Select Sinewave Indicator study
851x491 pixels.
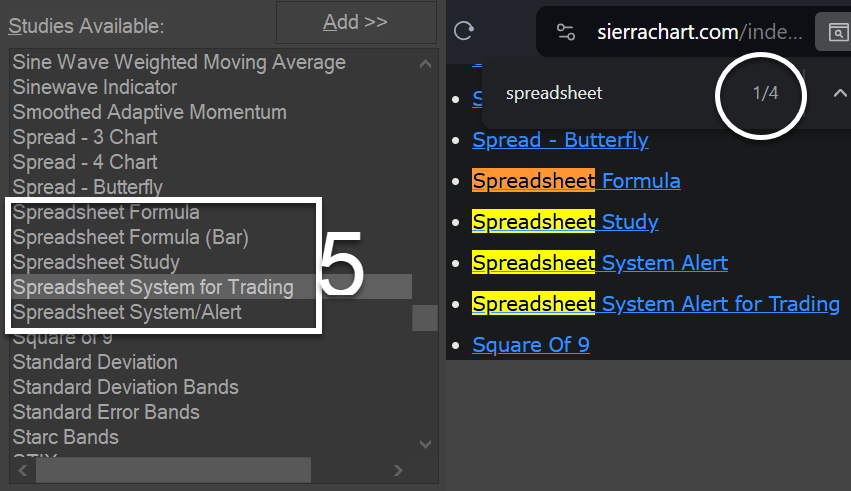pyautogui.click(x=95, y=87)
